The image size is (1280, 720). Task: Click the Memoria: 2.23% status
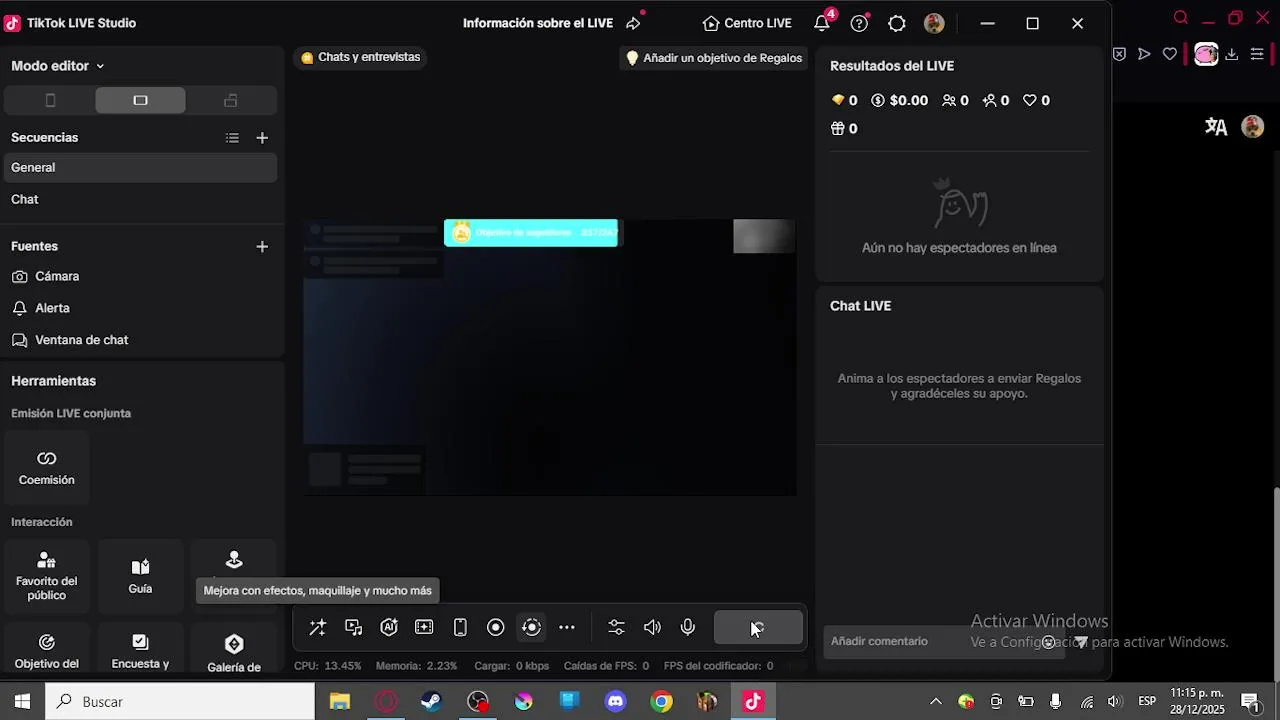coord(416,666)
